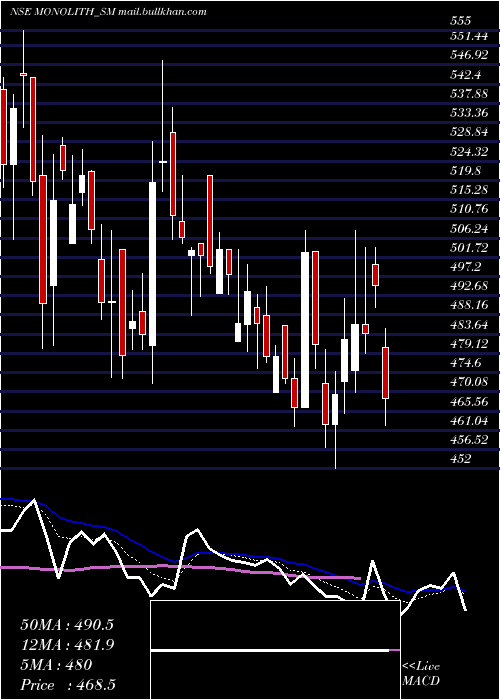The width and height of the screenshot is (500, 700).
Task: Select the 506.24 price axis label
Action: 468,229
